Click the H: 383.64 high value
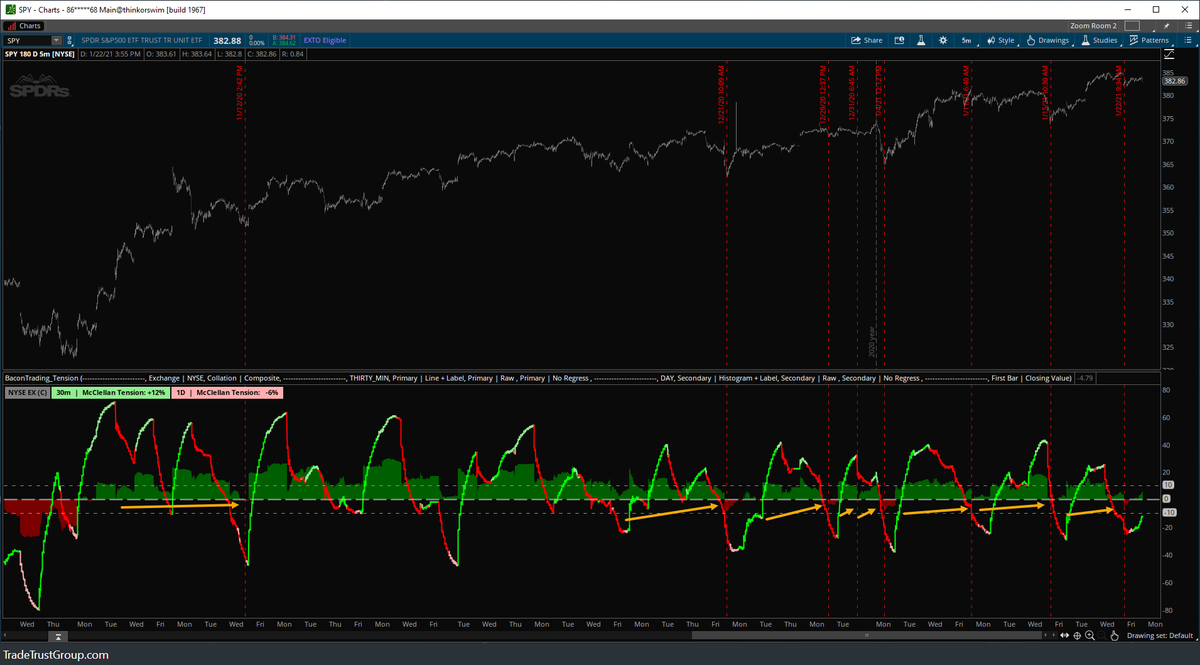This screenshot has width=1200, height=665. tap(196, 54)
